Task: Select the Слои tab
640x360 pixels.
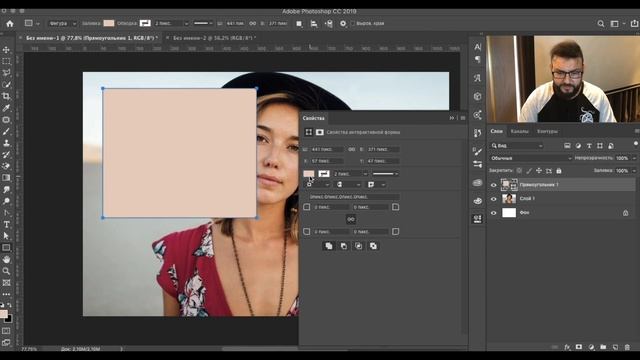Action: pyautogui.click(x=496, y=131)
